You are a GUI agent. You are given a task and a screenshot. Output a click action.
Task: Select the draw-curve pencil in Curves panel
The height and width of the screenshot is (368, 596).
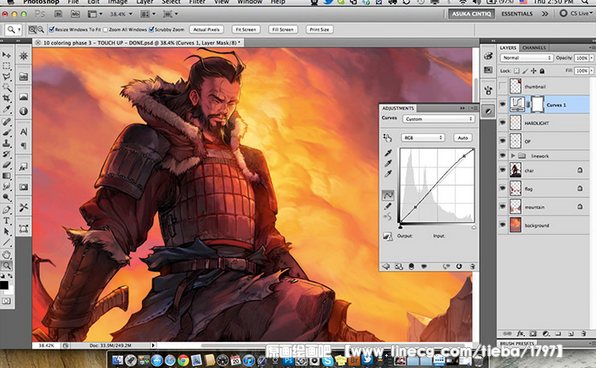pyautogui.click(x=388, y=206)
